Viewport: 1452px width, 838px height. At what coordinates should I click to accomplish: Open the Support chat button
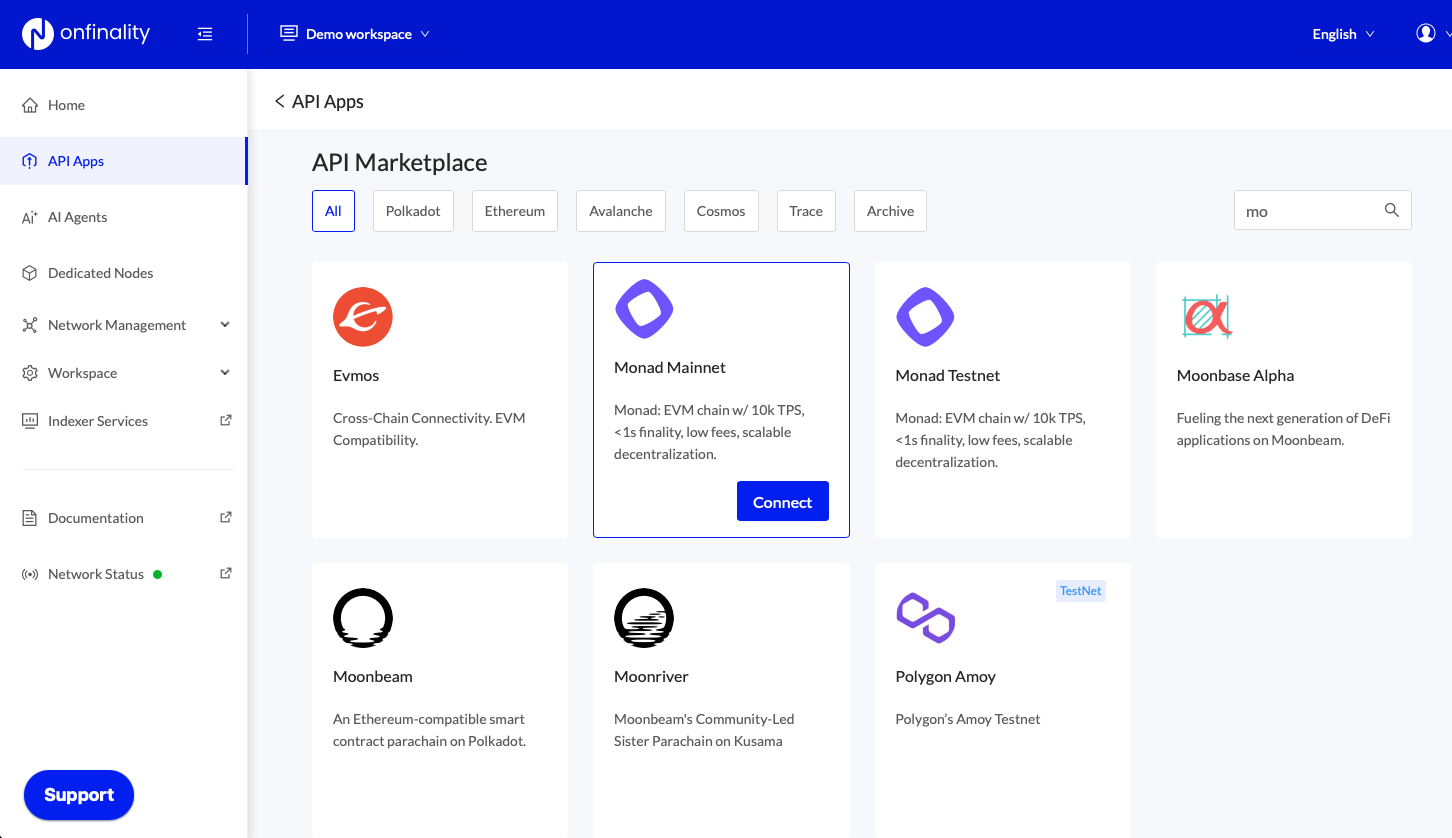(x=79, y=795)
